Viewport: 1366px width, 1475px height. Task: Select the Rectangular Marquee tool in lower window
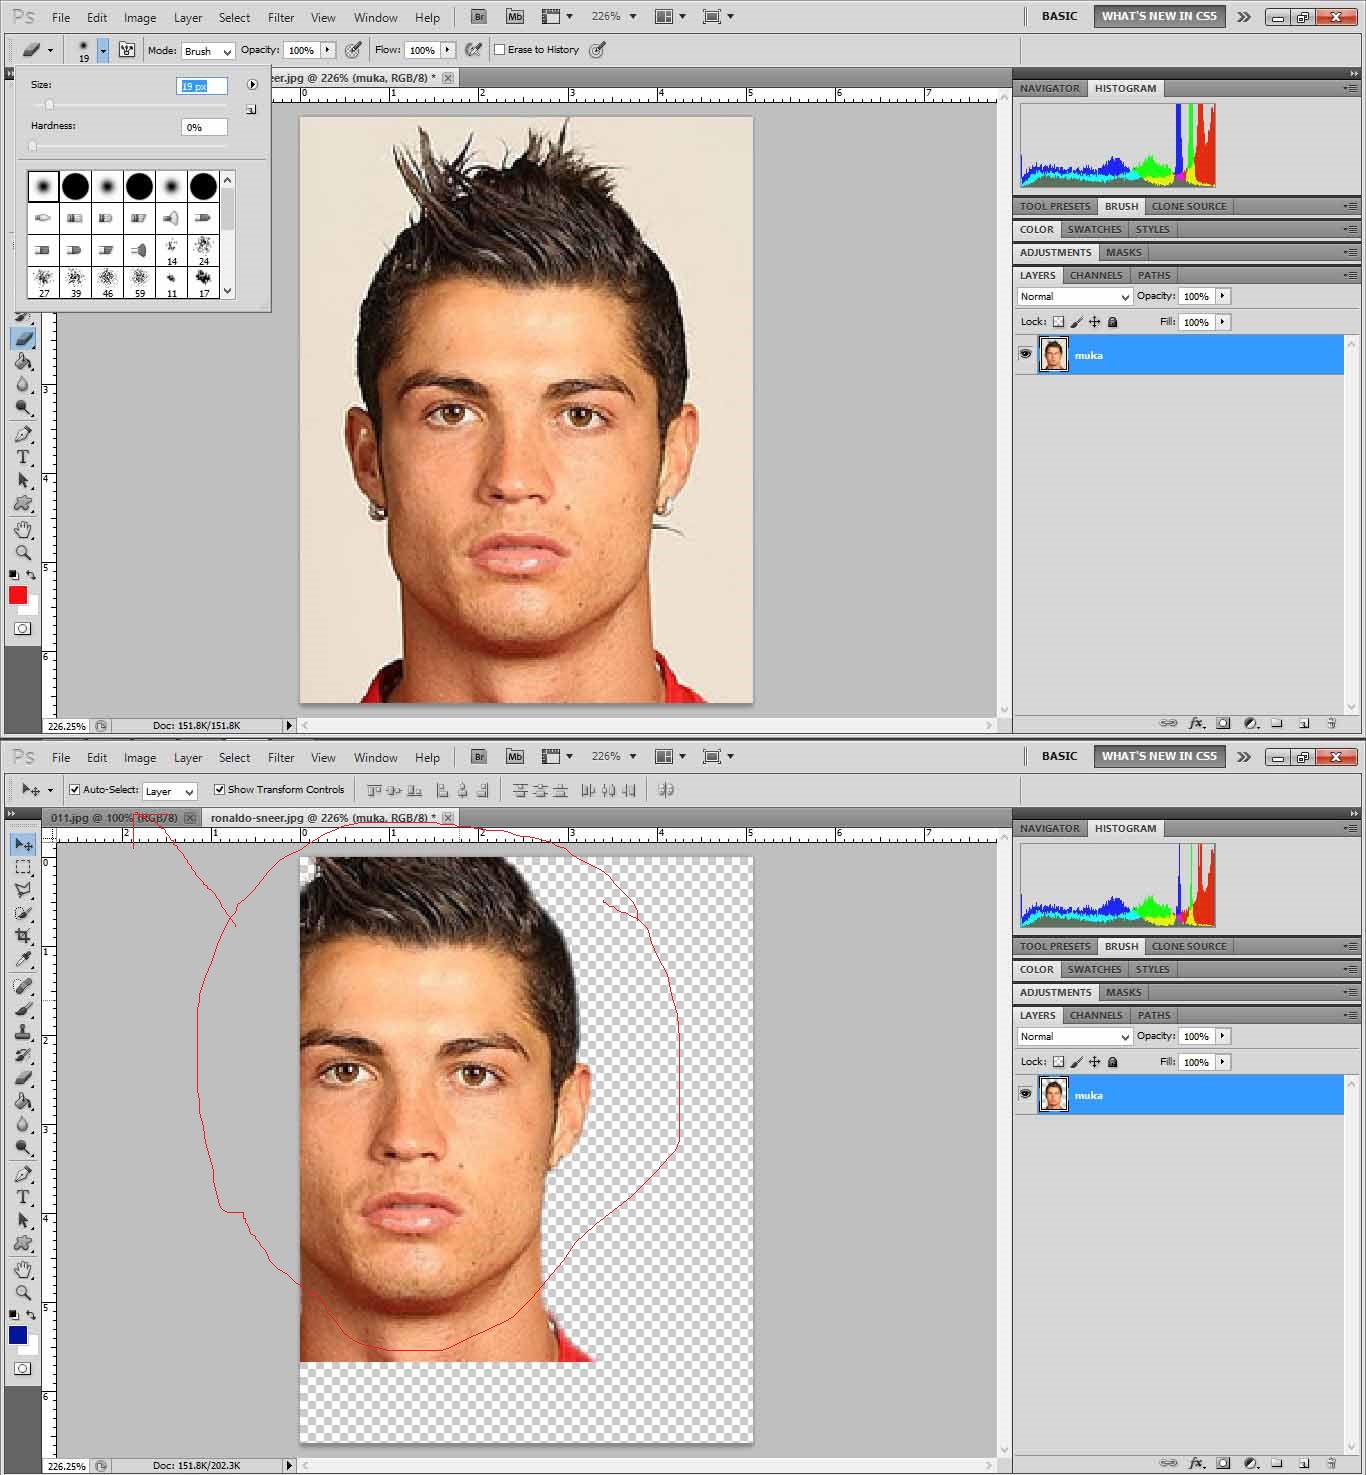(23, 867)
